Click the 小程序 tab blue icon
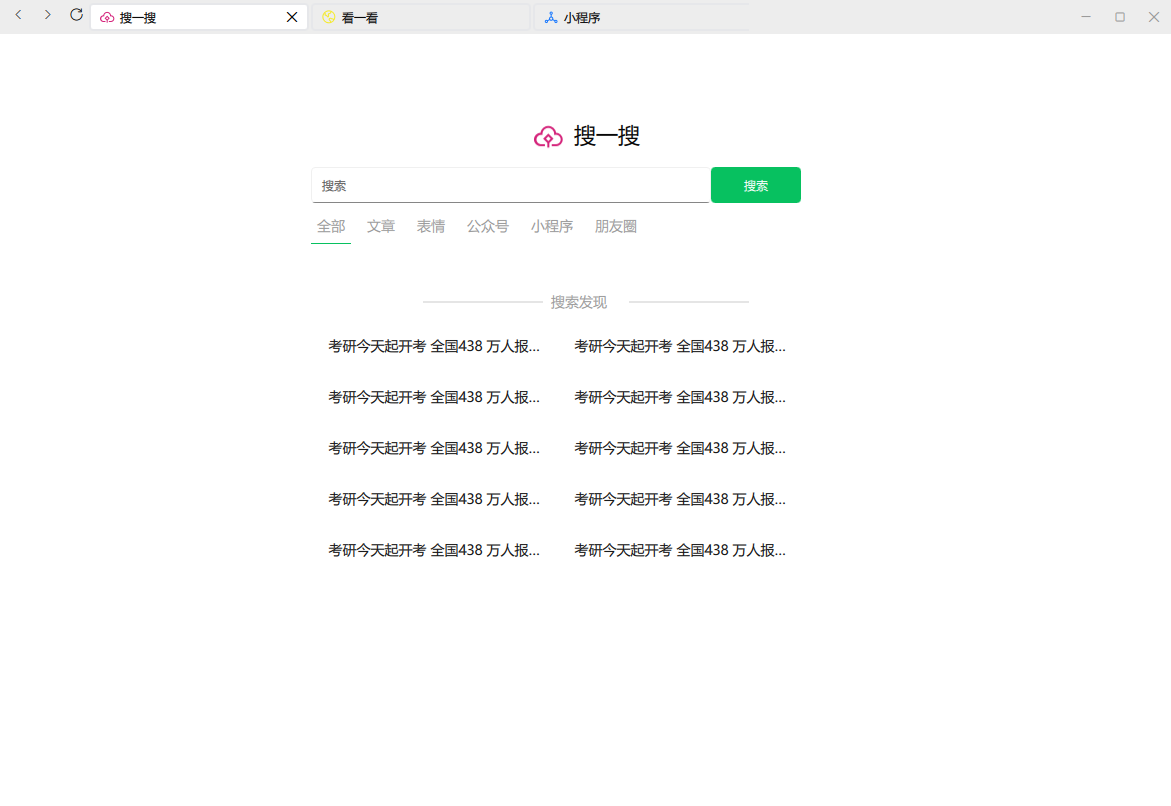 coord(551,17)
